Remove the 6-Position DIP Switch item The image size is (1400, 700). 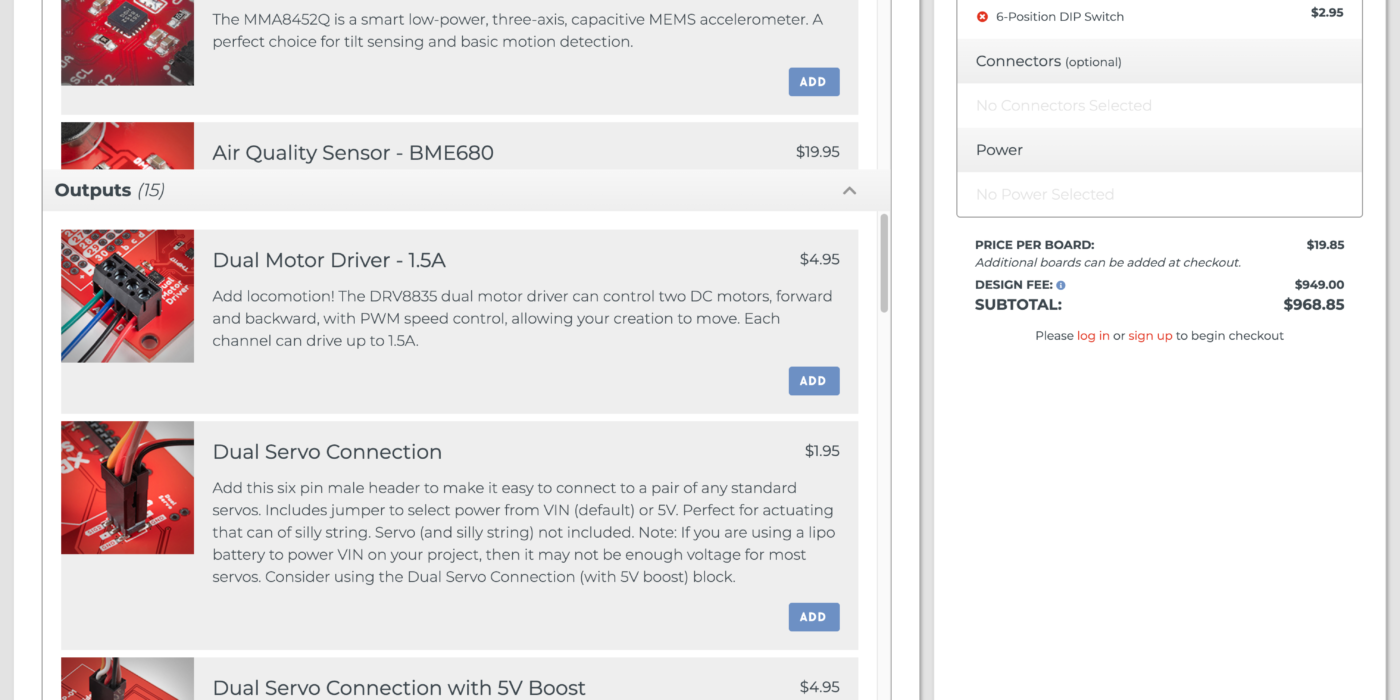(982, 17)
